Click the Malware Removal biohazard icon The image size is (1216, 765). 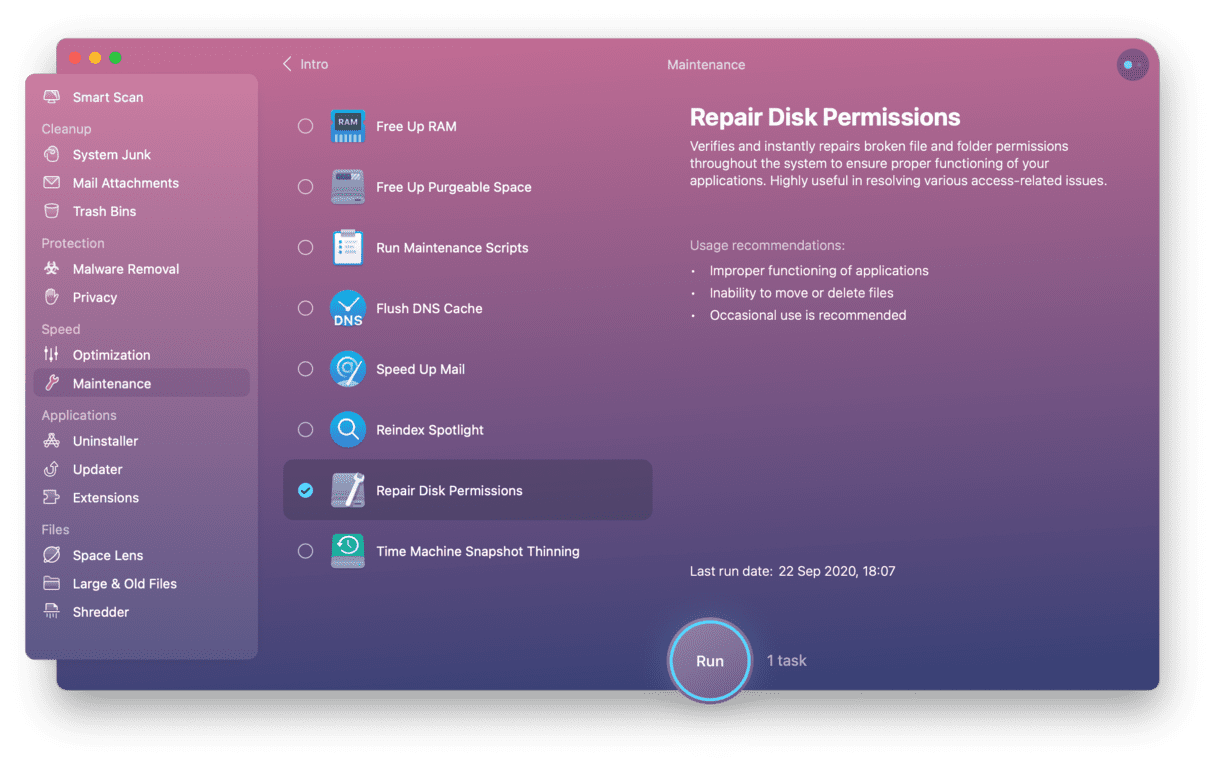(x=52, y=269)
